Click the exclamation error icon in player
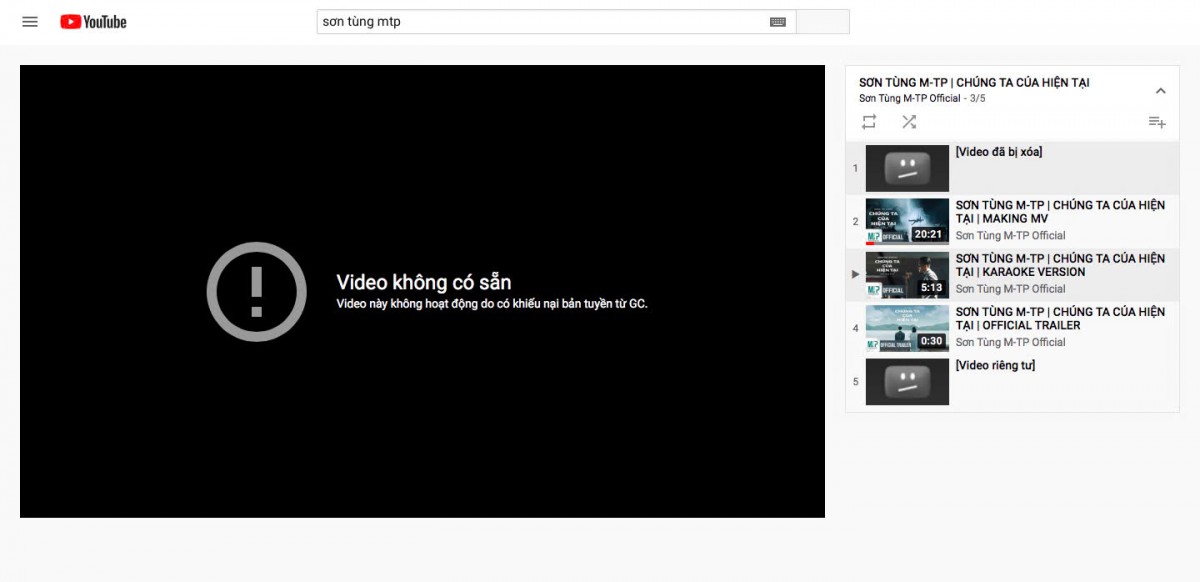1200x582 pixels. point(257,291)
